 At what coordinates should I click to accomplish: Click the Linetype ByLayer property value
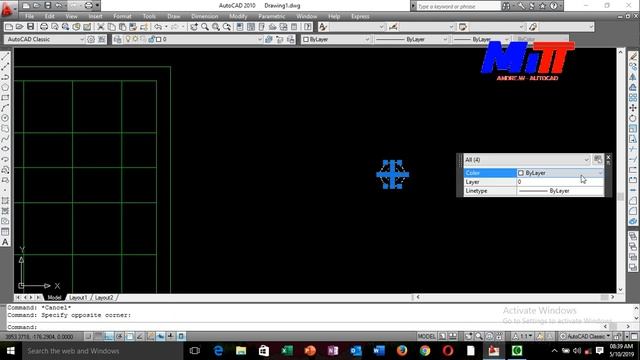(x=560, y=191)
